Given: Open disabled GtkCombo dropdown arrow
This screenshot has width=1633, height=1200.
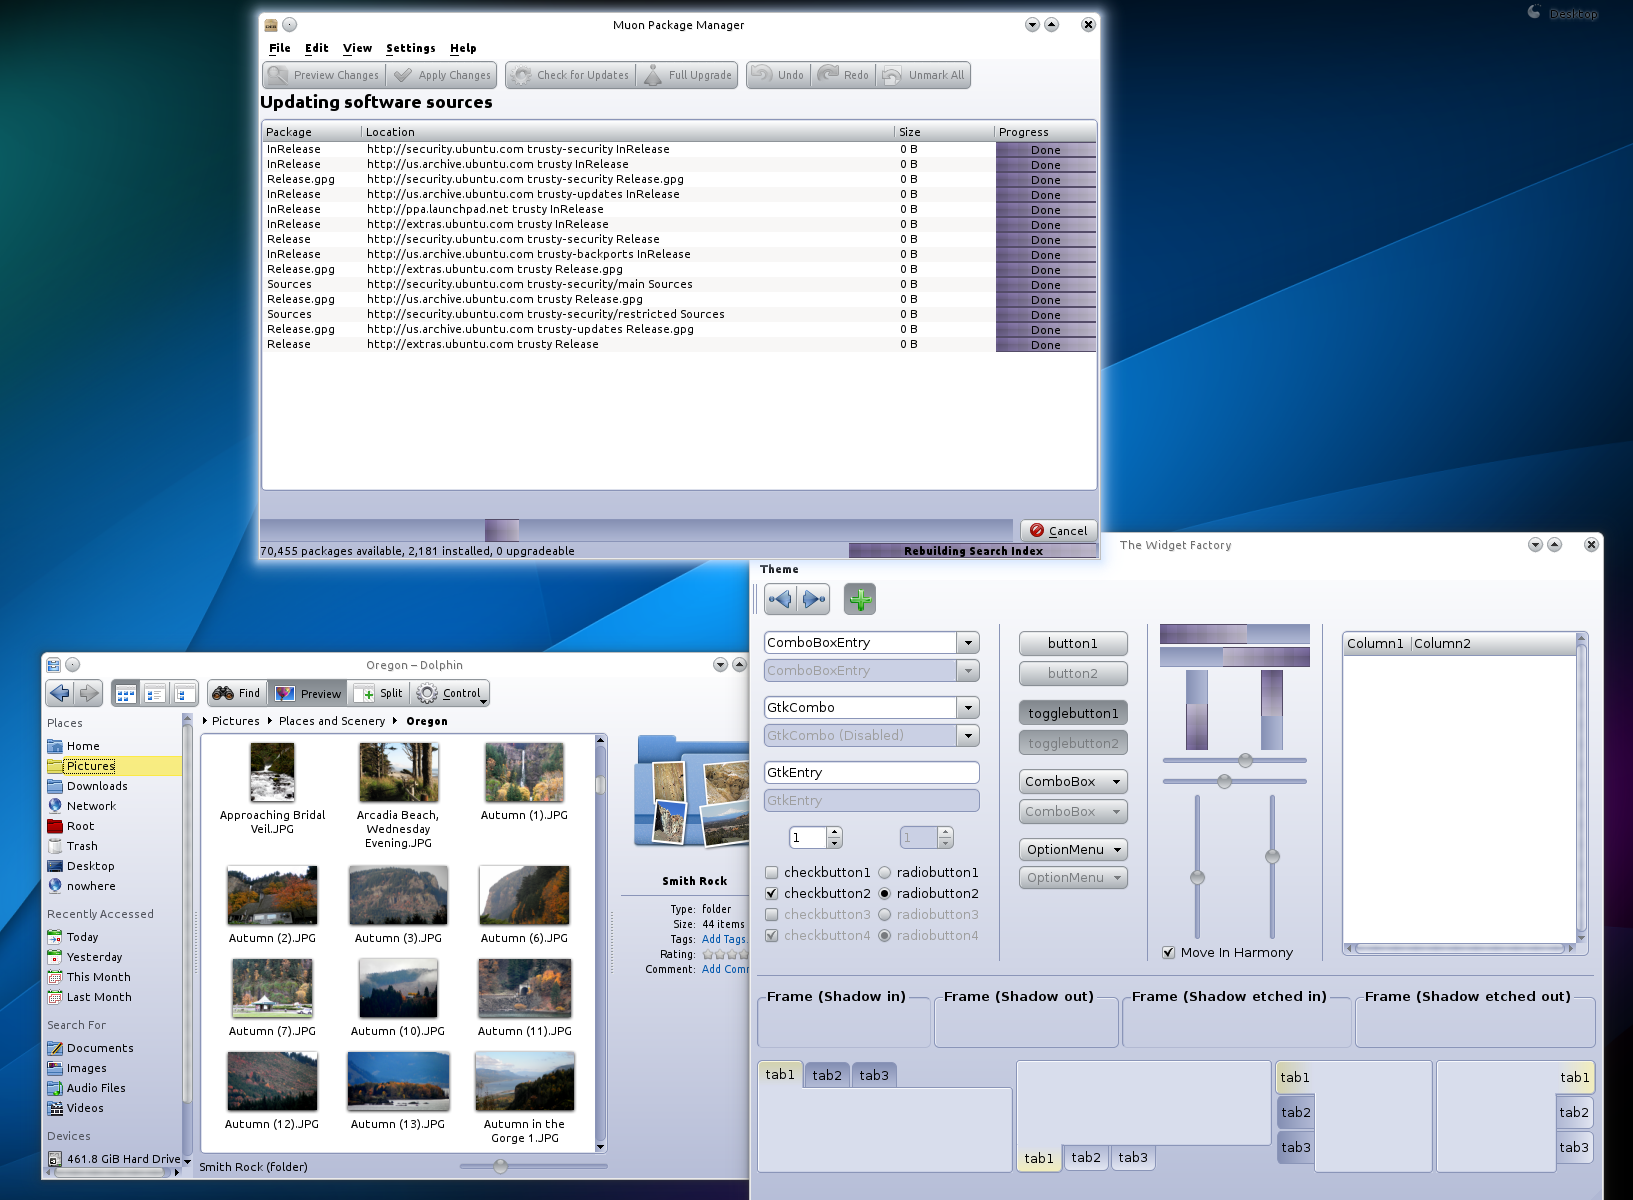Looking at the screenshot, I should tap(968, 736).
